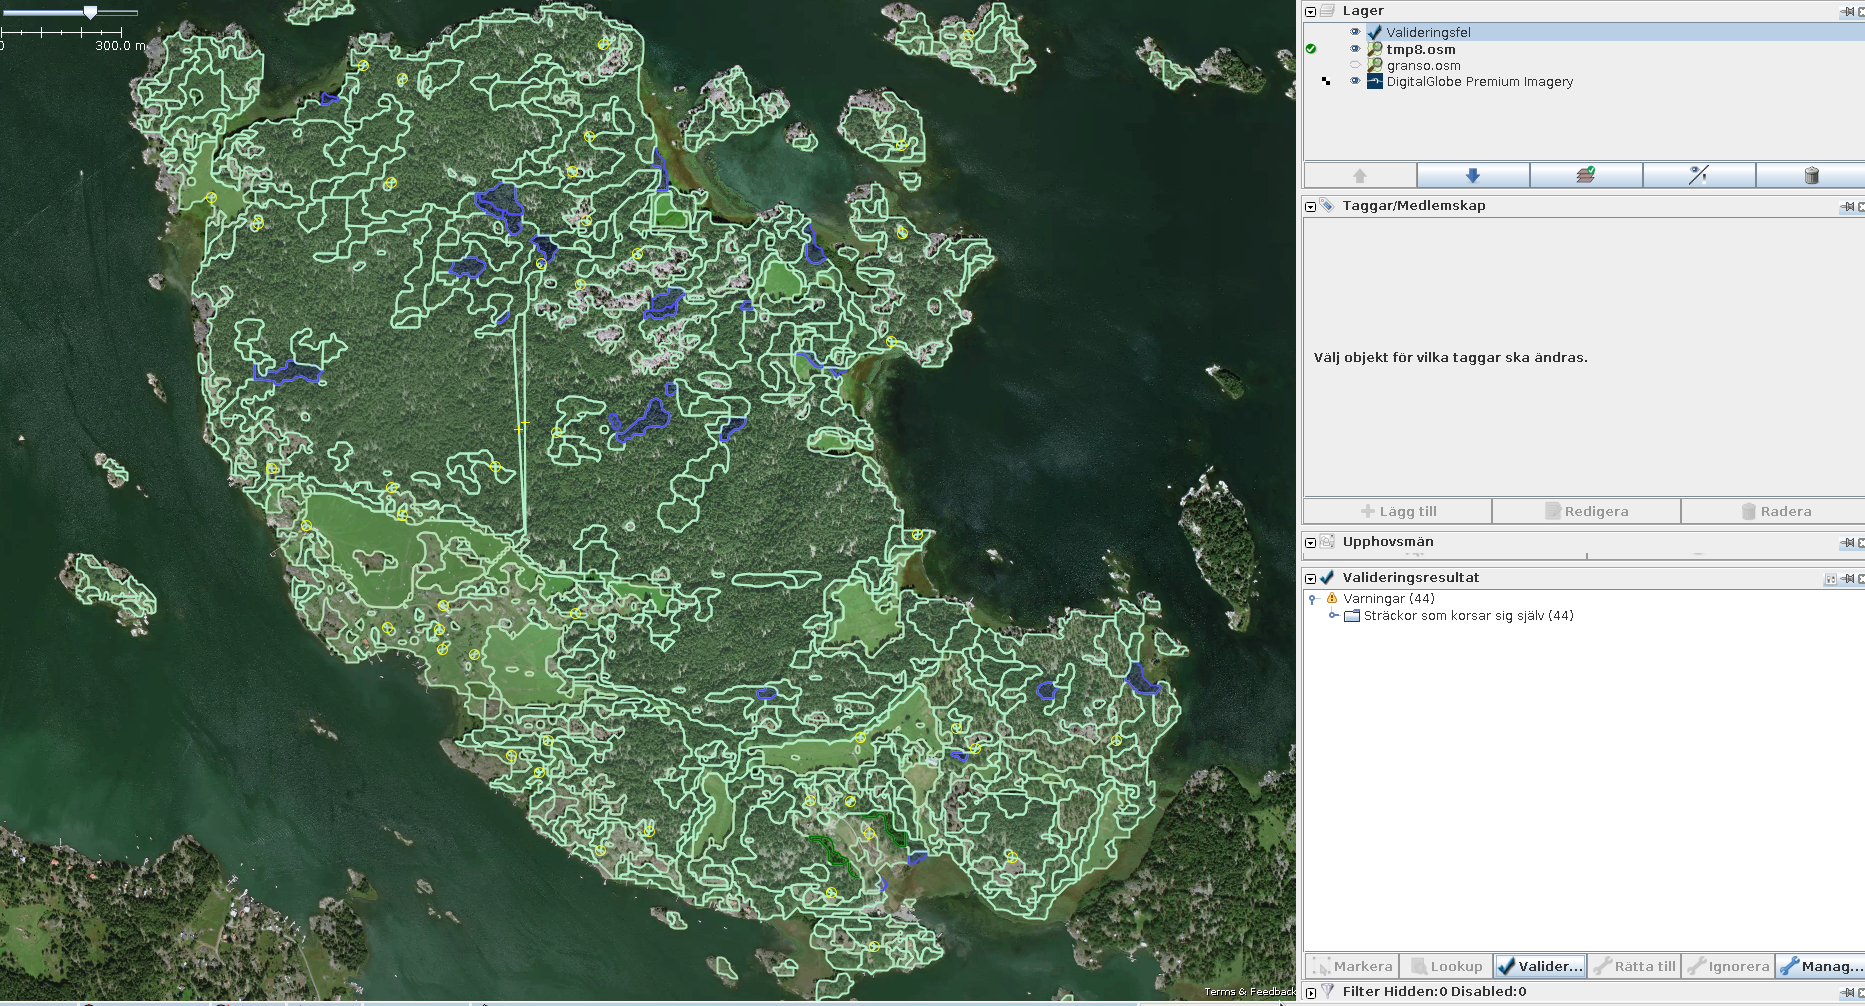The width and height of the screenshot is (1865, 1006).
Task: Expand the Filter panel
Action: (x=1310, y=992)
